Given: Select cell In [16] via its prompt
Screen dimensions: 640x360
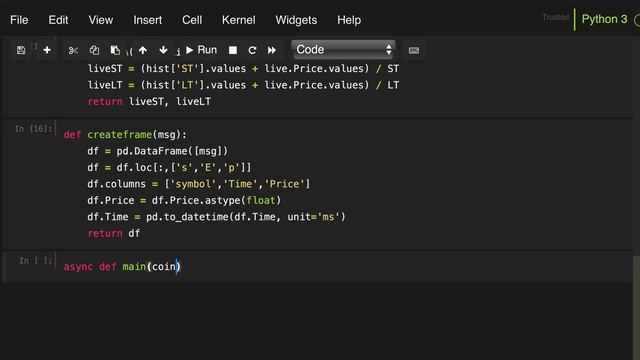Looking at the screenshot, I should click(33, 129).
